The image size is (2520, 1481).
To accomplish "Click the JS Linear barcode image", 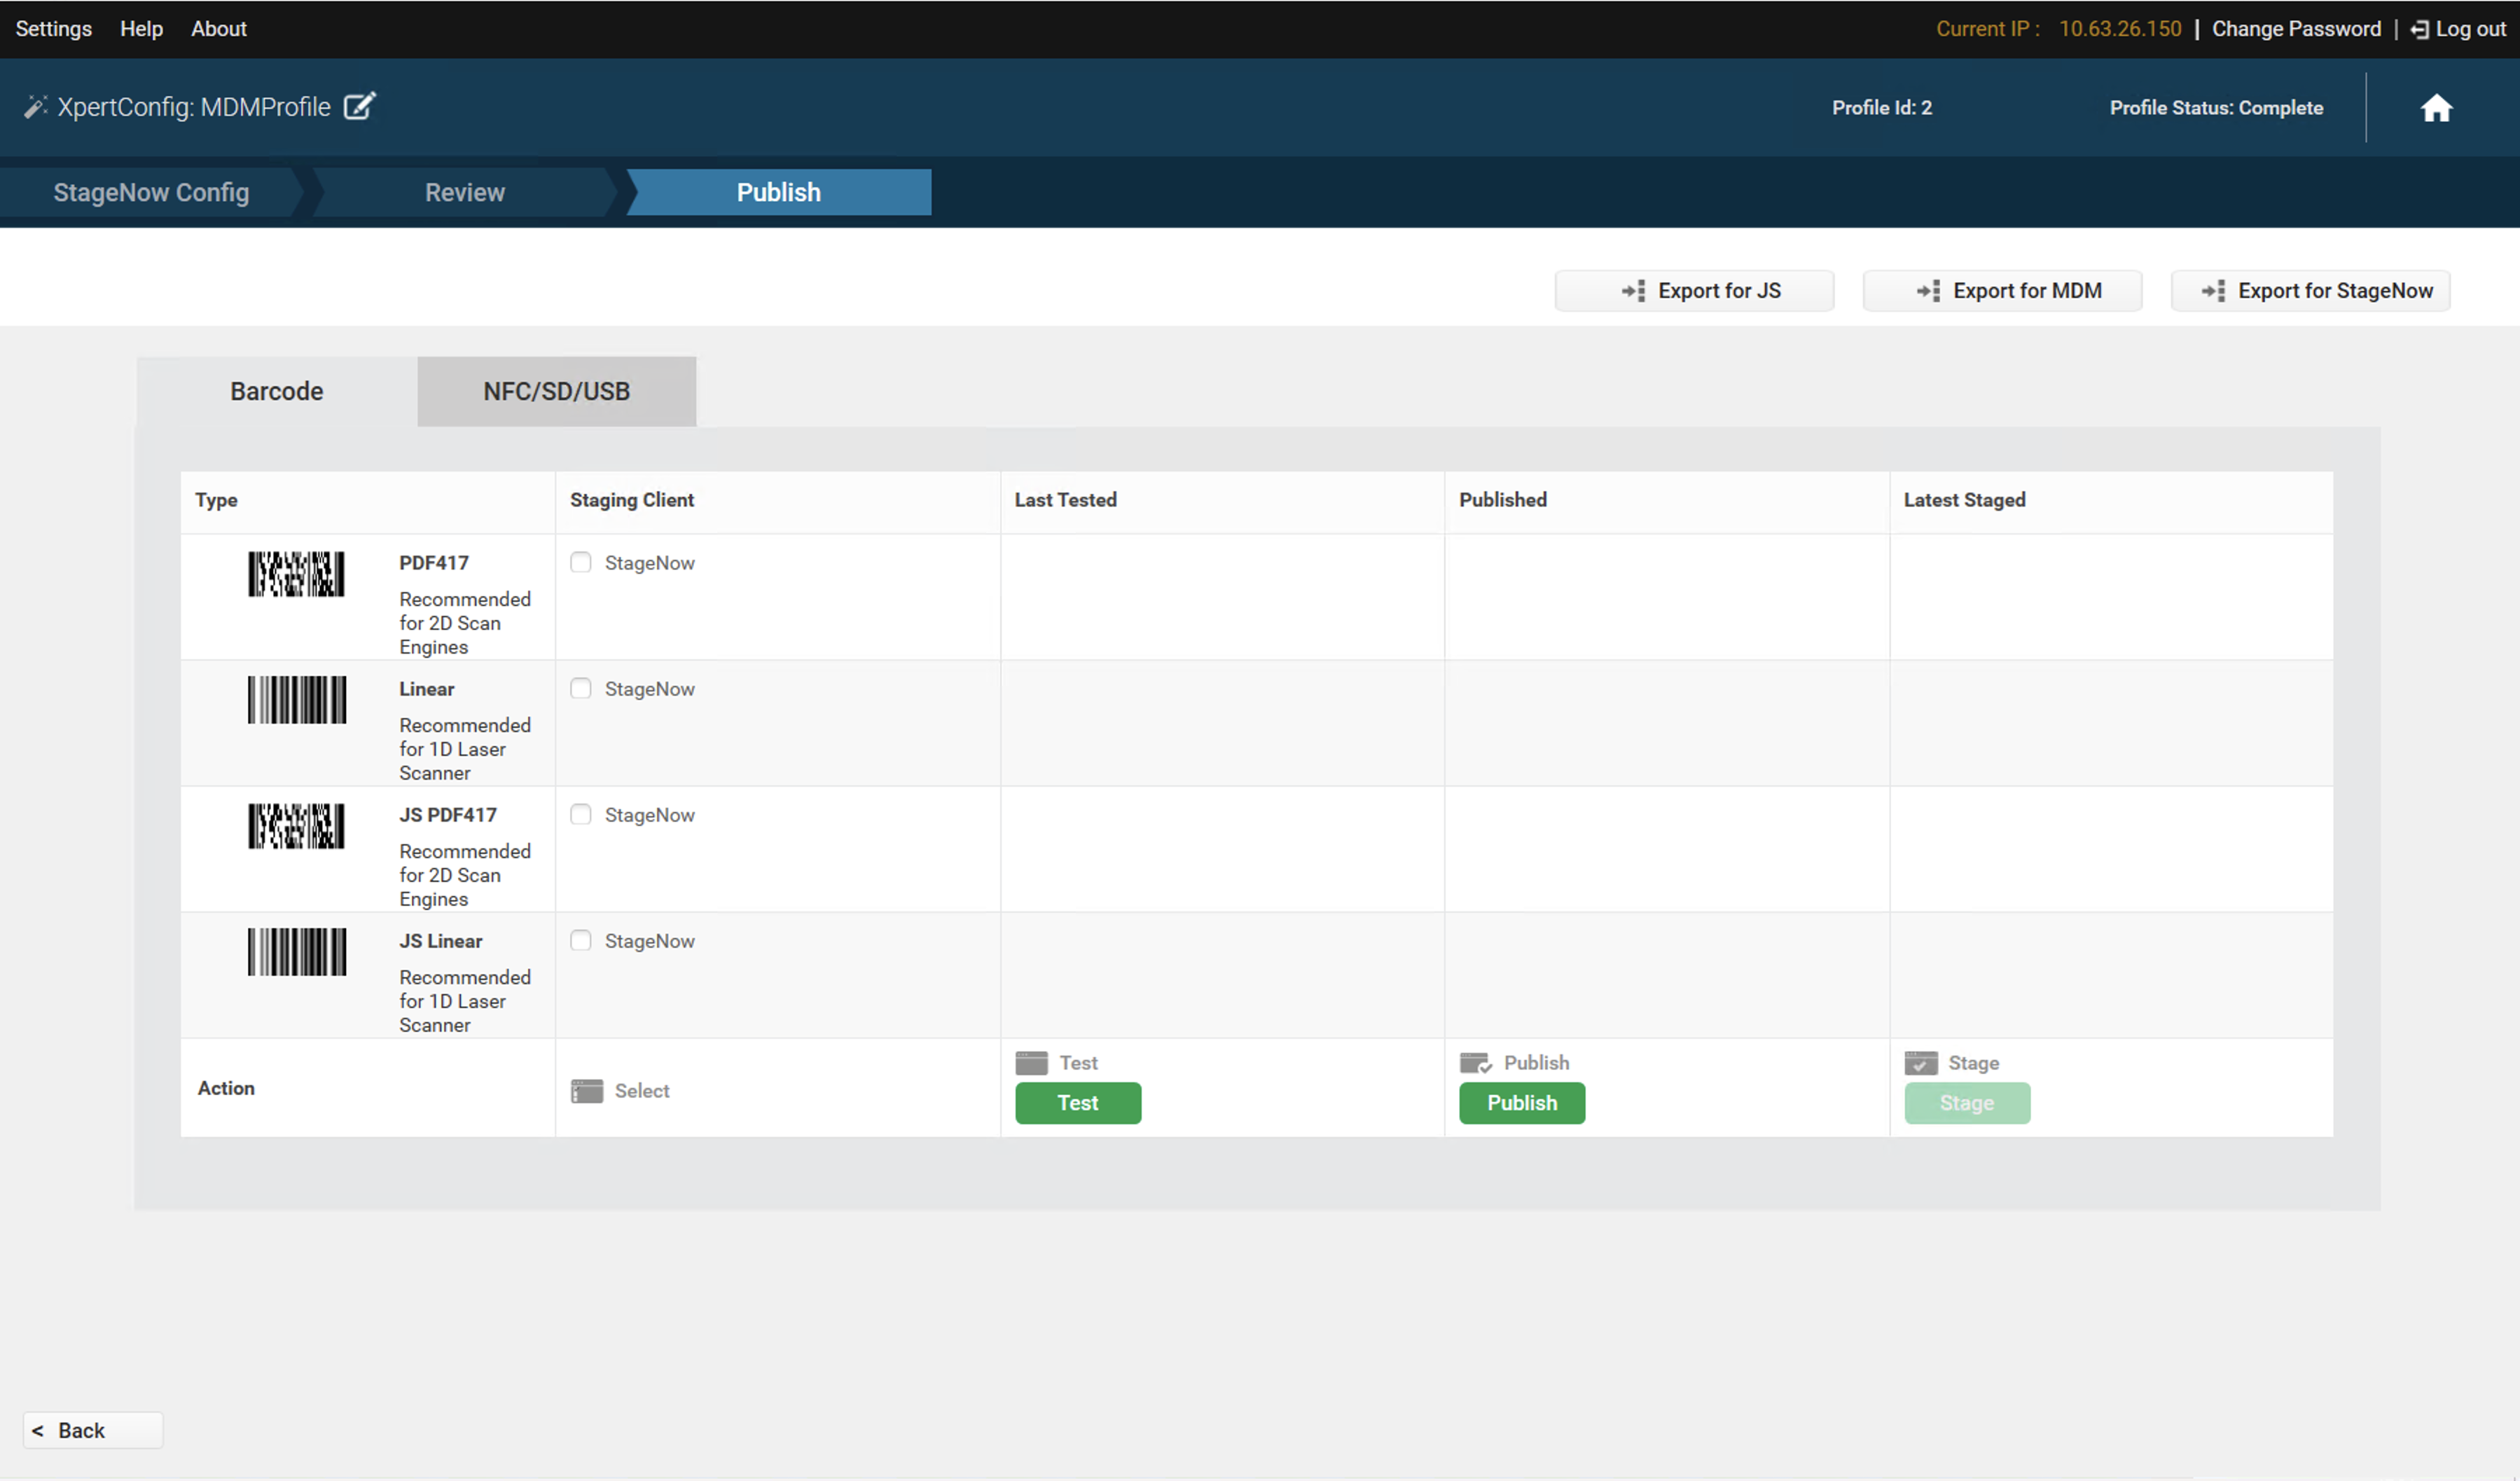I will point(296,952).
